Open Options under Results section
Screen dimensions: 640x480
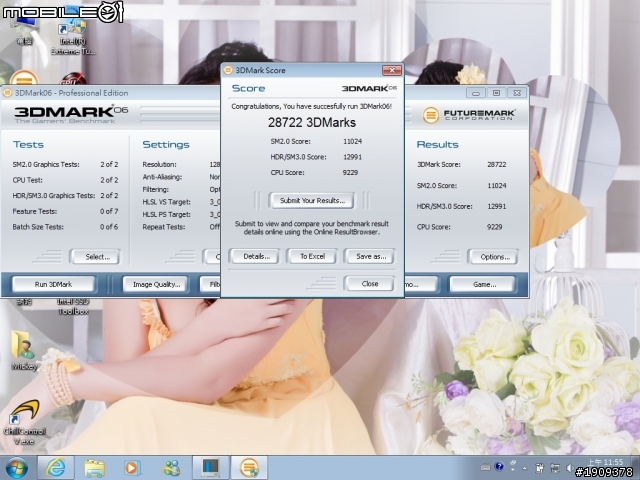494,257
